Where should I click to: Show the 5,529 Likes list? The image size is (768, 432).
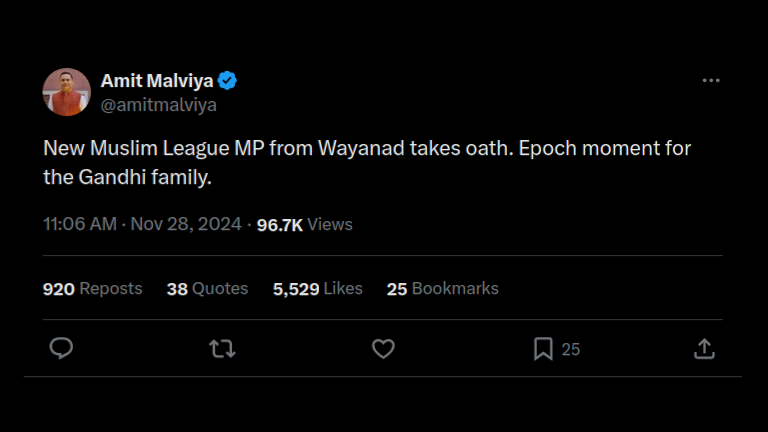tap(317, 288)
